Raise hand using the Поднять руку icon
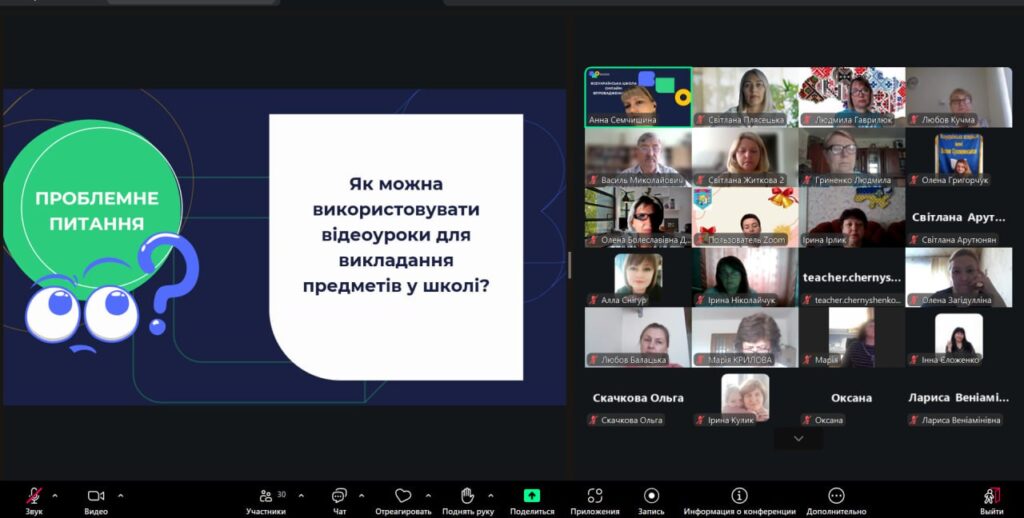Viewport: 1024px width, 518px height. (467, 496)
